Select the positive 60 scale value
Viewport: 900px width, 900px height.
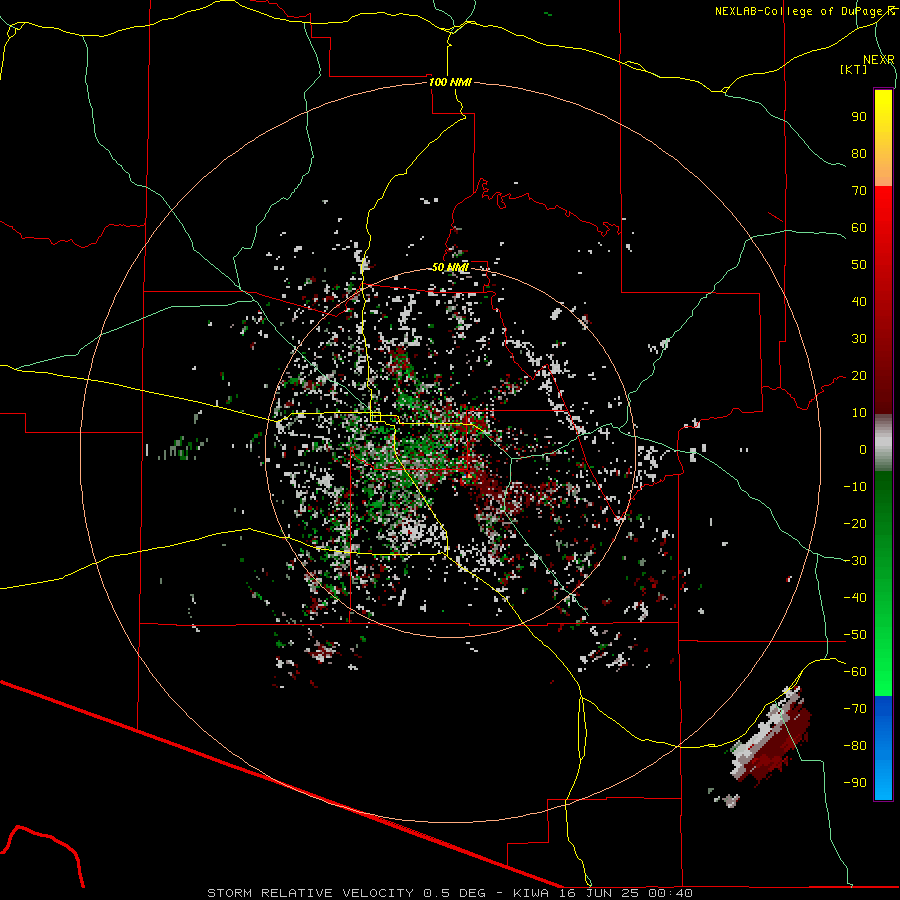click(x=859, y=227)
